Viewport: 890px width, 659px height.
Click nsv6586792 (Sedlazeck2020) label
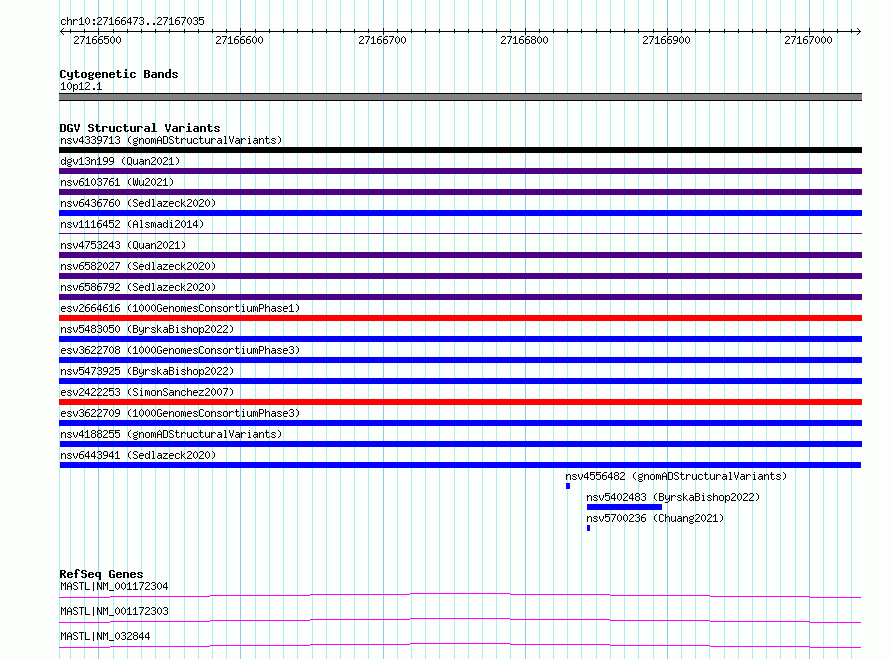click(138, 287)
